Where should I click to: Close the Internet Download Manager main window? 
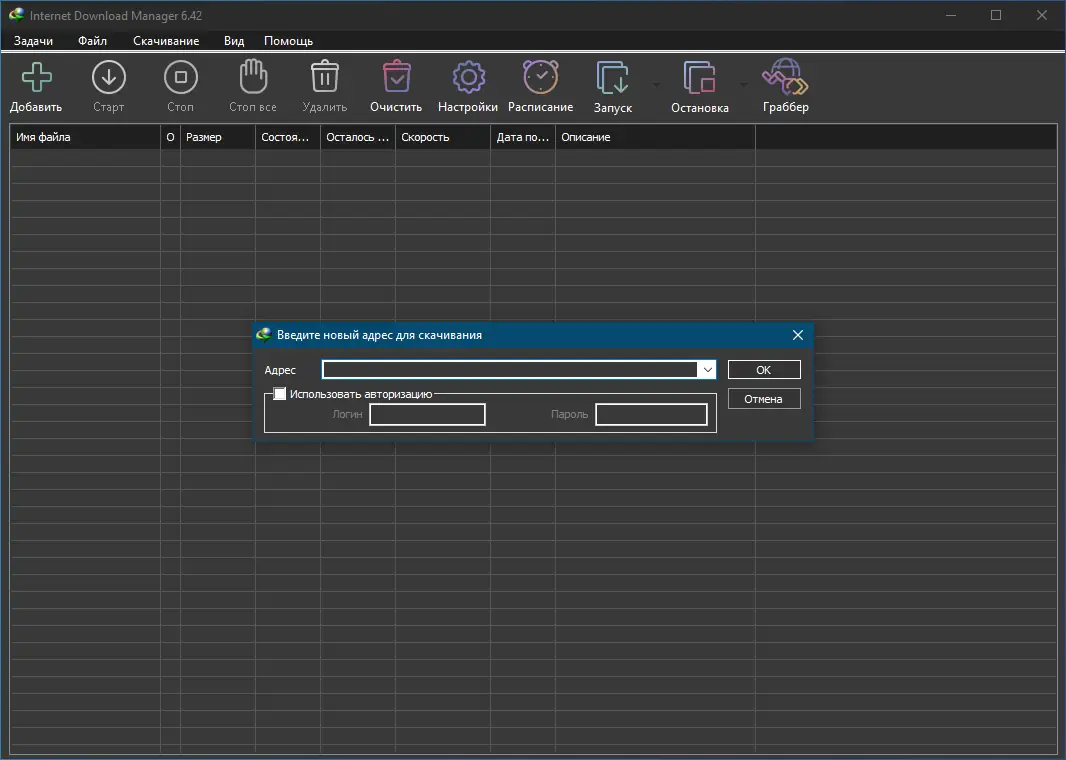tap(1042, 15)
